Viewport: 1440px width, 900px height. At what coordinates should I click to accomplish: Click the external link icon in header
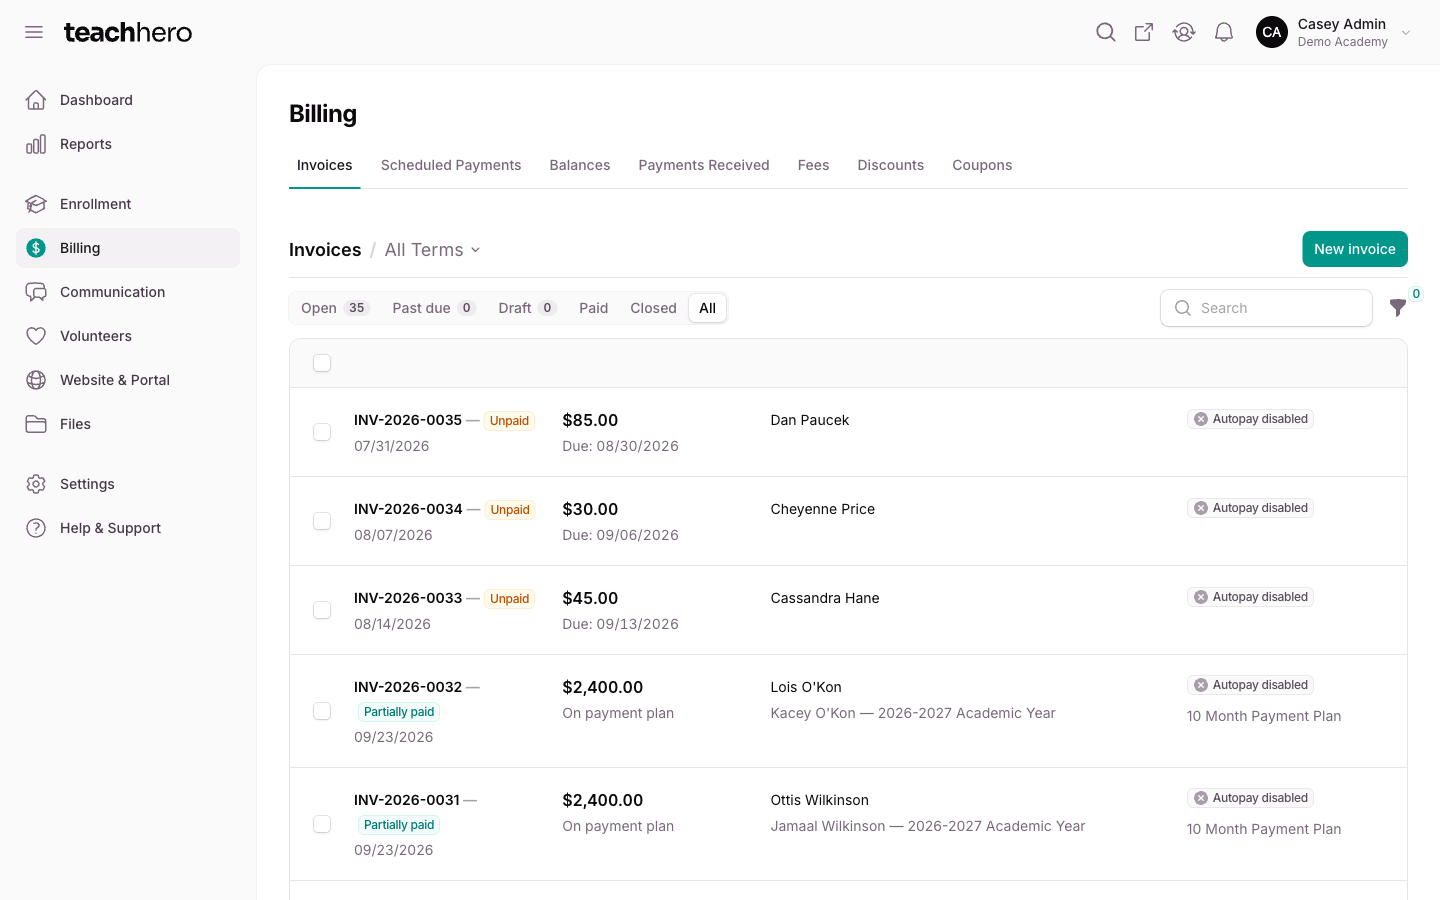[1144, 32]
